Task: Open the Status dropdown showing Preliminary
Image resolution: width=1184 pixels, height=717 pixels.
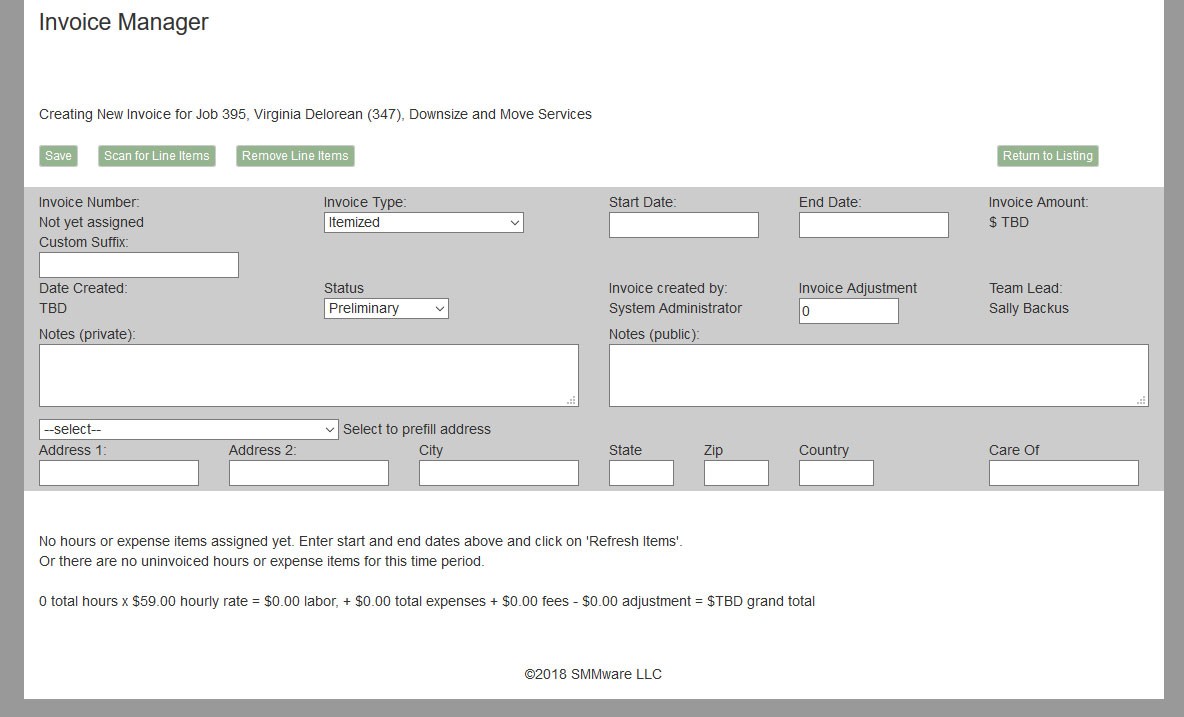Action: 386,309
